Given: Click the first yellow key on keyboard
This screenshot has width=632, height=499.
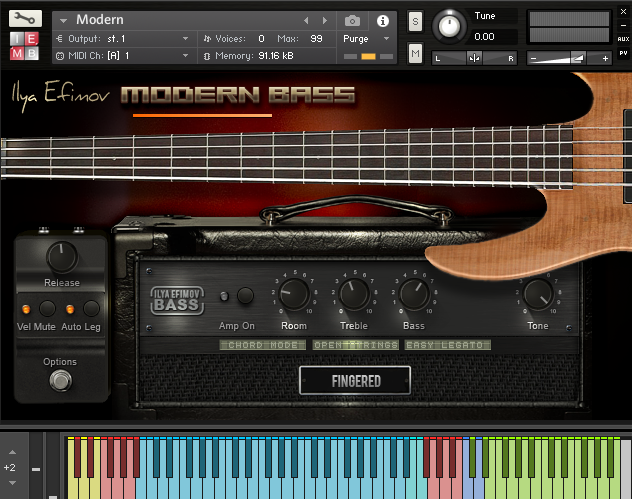Looking at the screenshot, I should coord(71,484).
